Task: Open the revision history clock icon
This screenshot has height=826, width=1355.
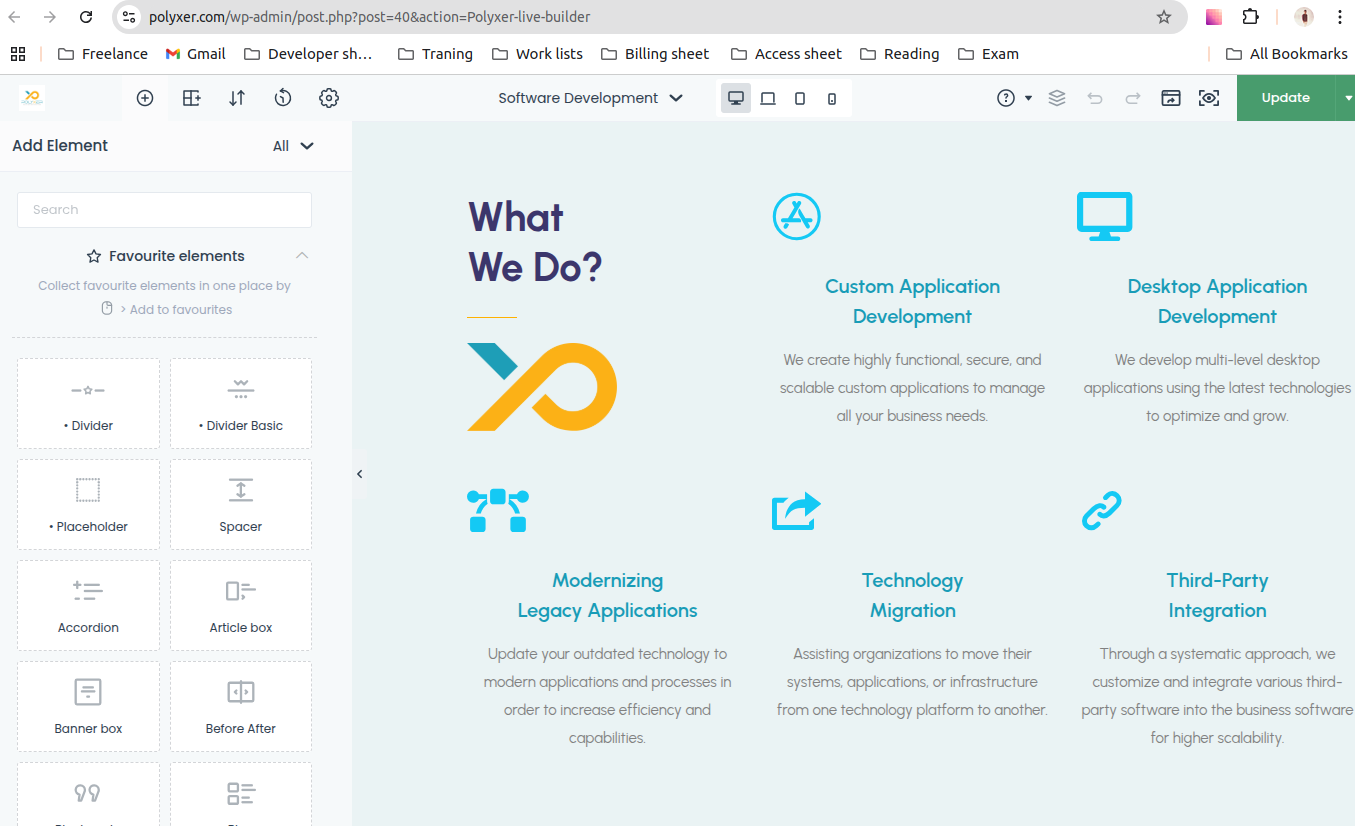Action: coord(283,98)
